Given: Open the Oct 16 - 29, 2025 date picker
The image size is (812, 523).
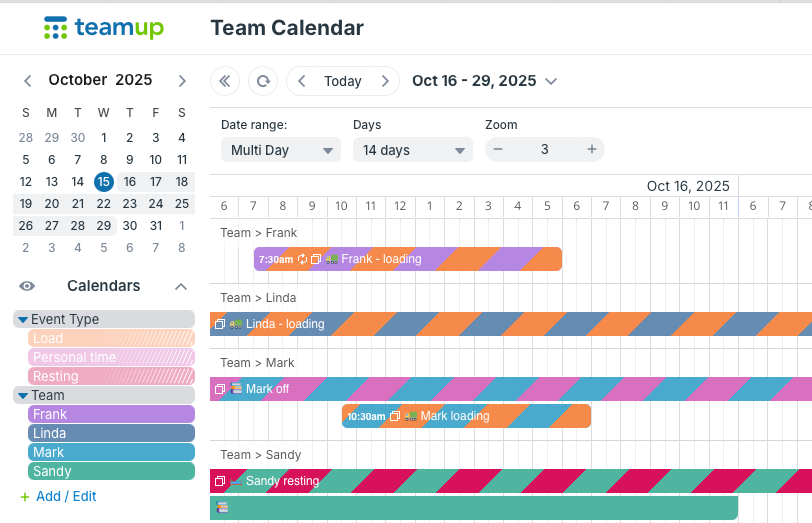Looking at the screenshot, I should (485, 81).
